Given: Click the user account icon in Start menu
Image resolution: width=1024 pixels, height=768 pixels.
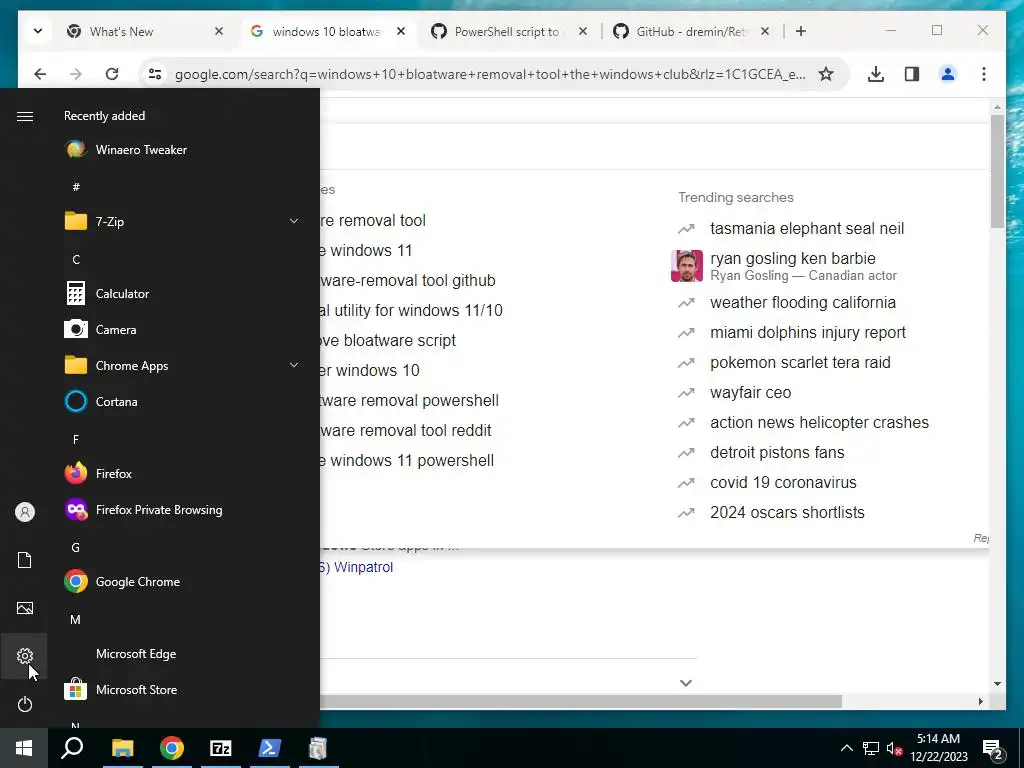Looking at the screenshot, I should click(x=24, y=512).
